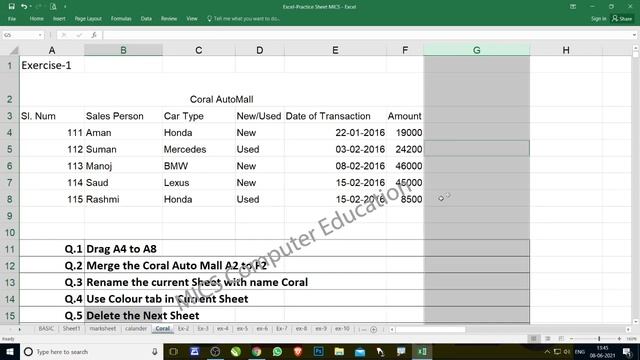Open the Page Layout ribbon tab
Image resolution: width=640 pixels, height=360 pixels.
[x=88, y=19]
